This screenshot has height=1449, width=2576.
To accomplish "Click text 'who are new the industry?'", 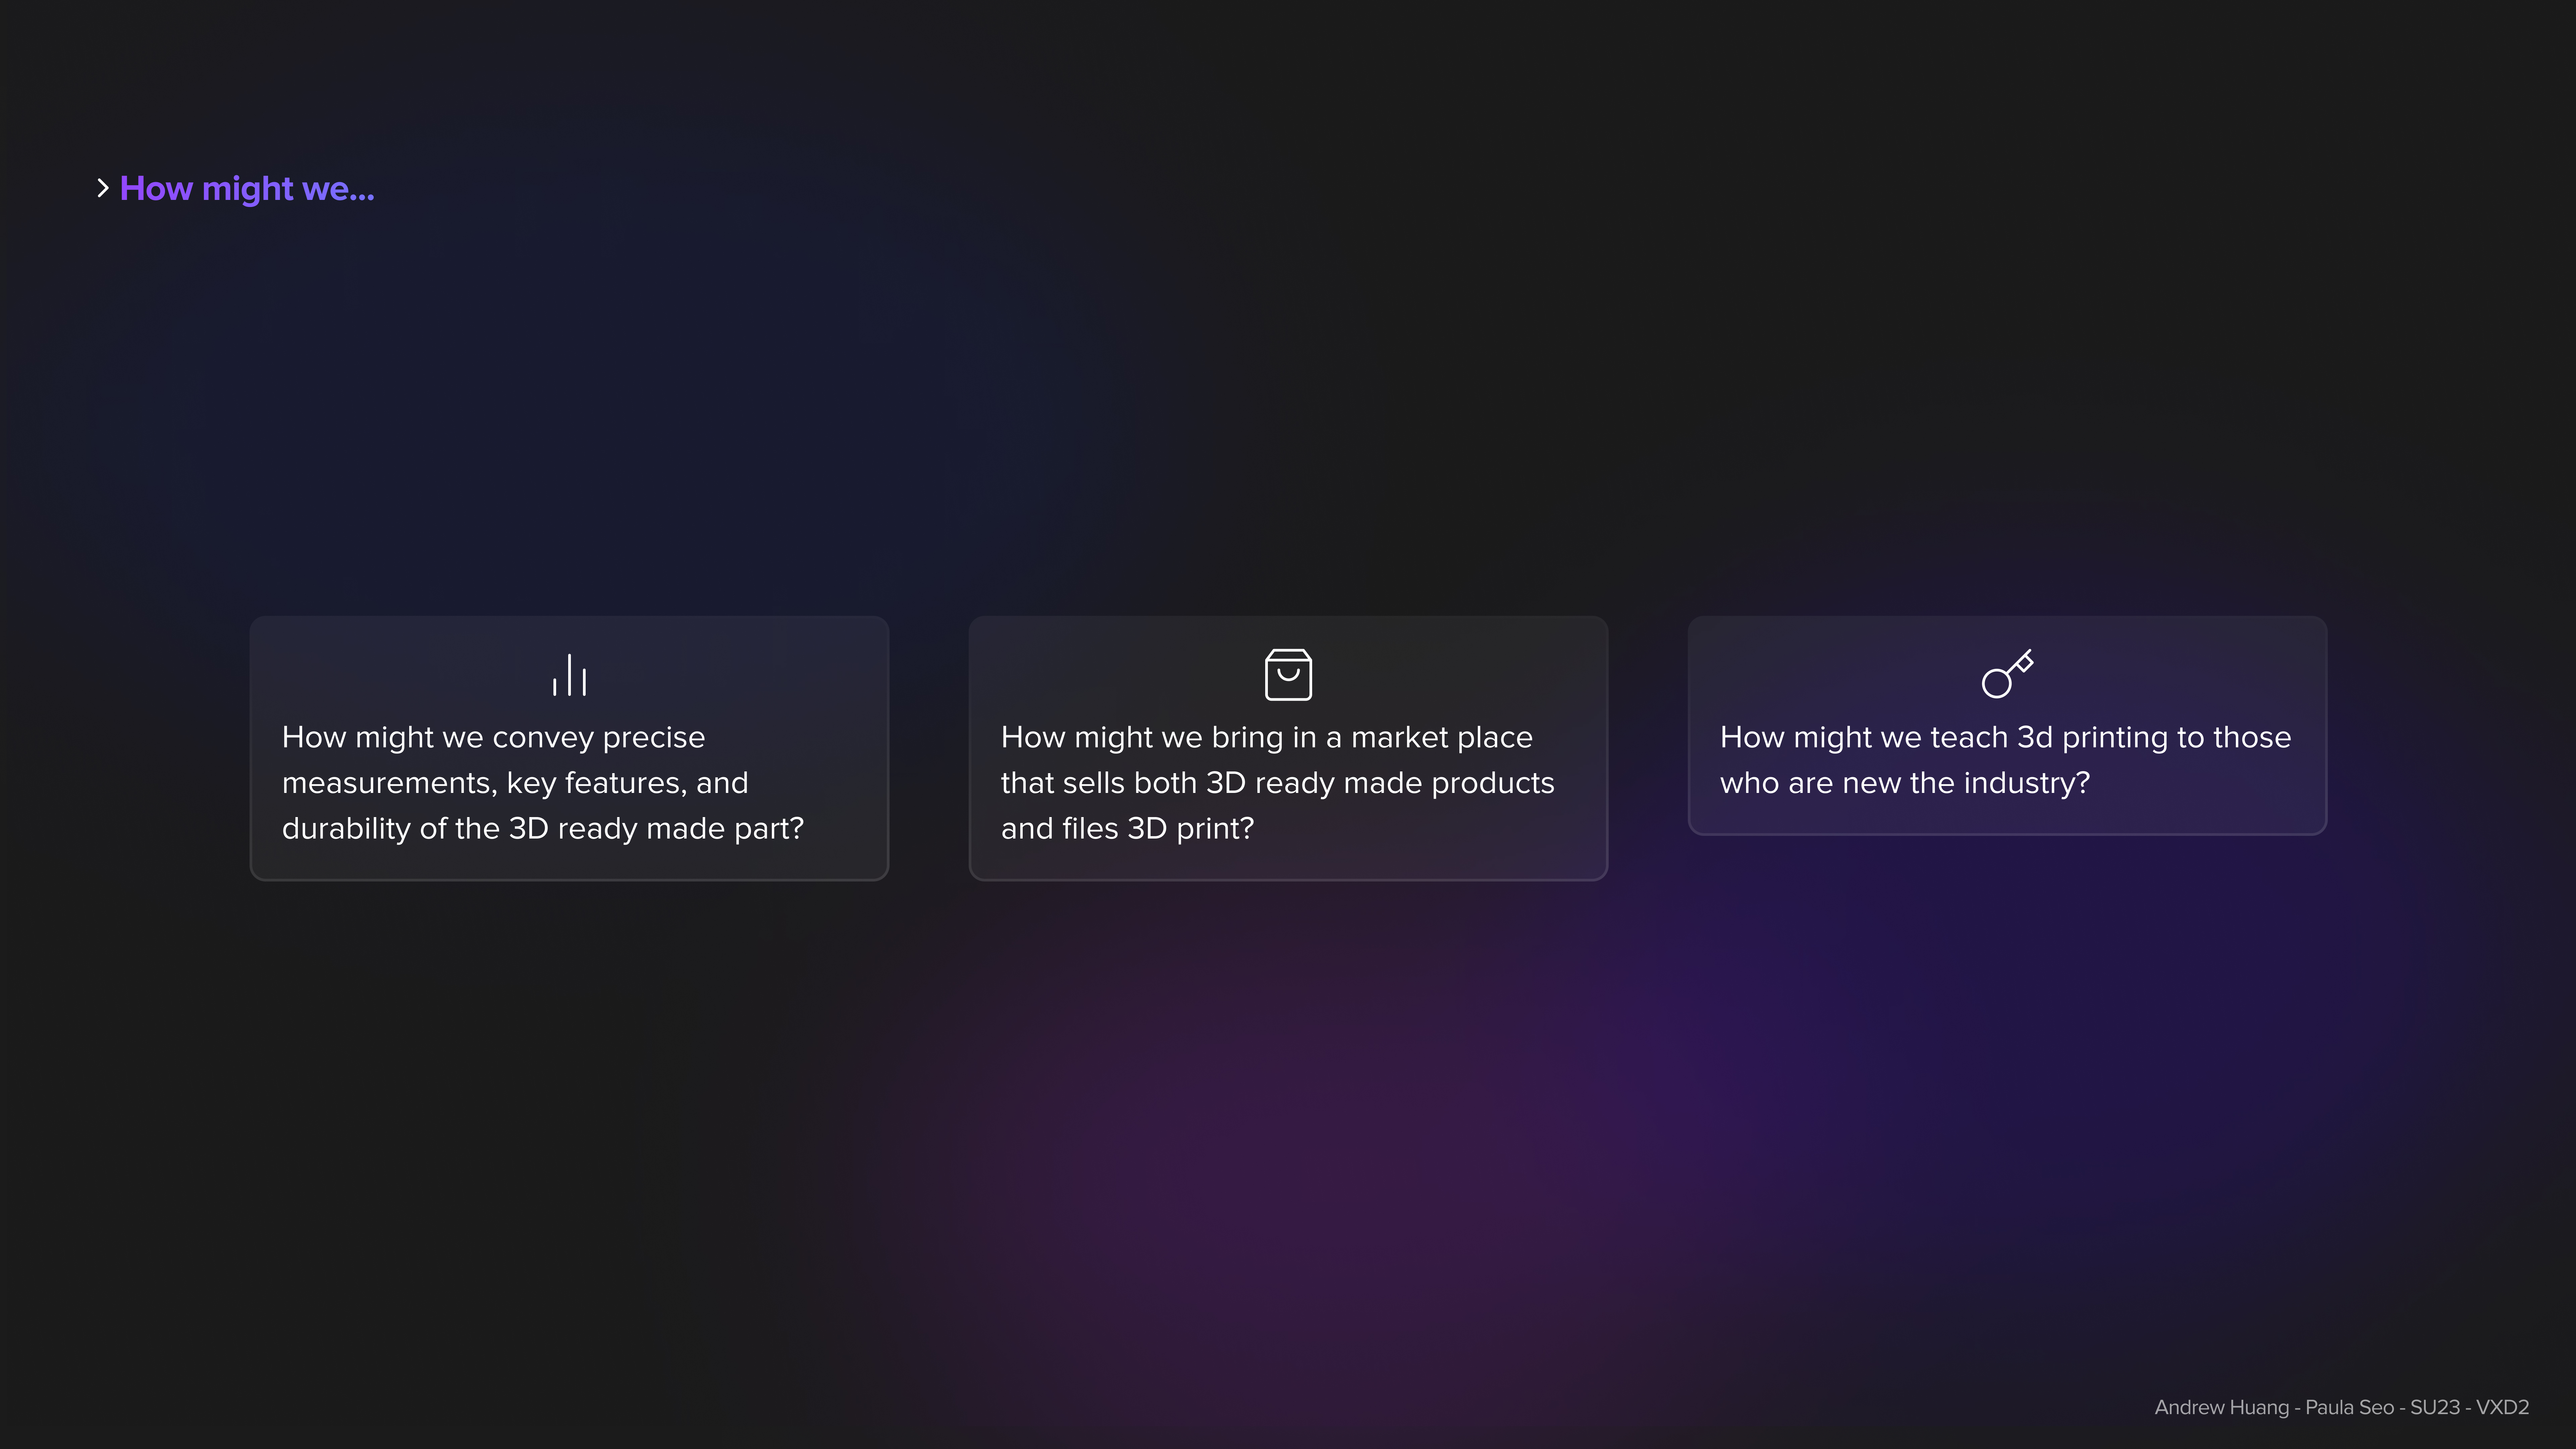I will tap(1905, 783).
